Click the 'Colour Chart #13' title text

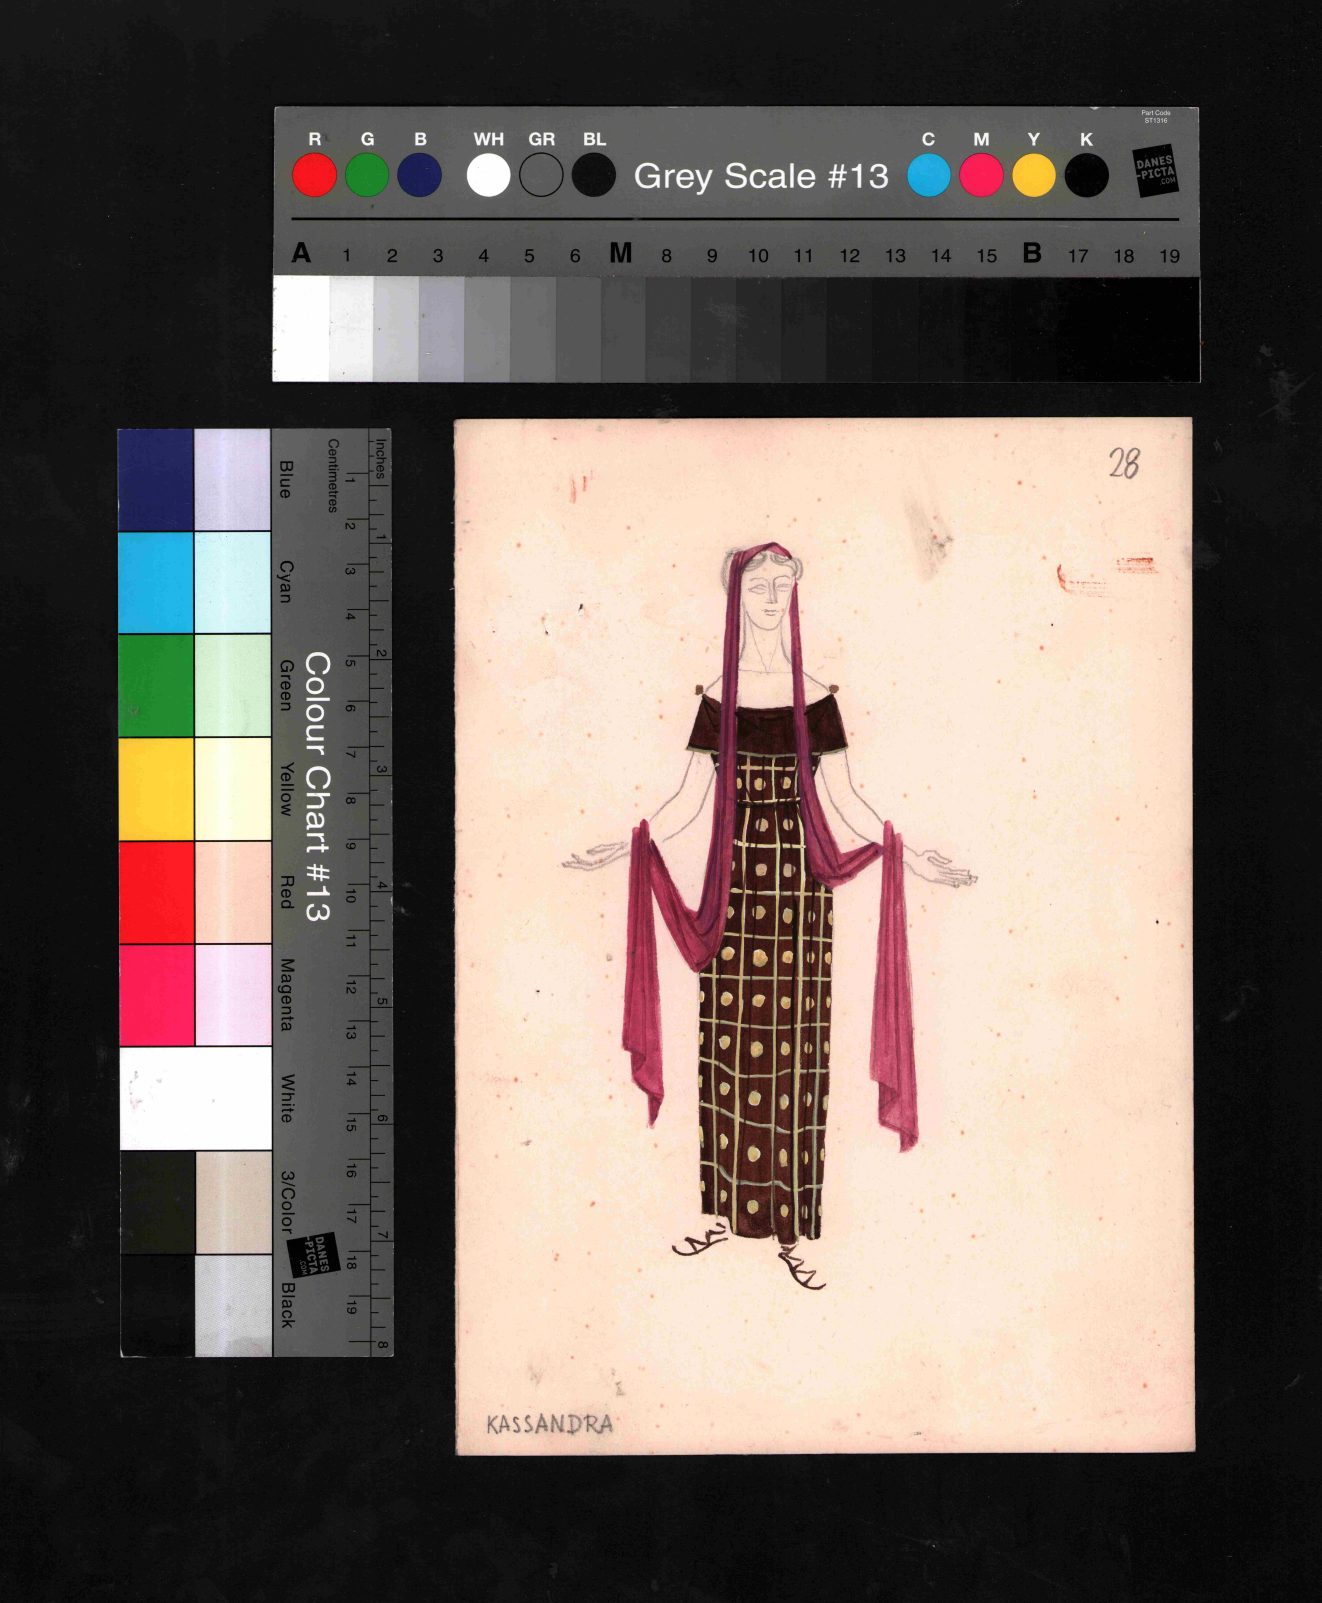coord(316,786)
